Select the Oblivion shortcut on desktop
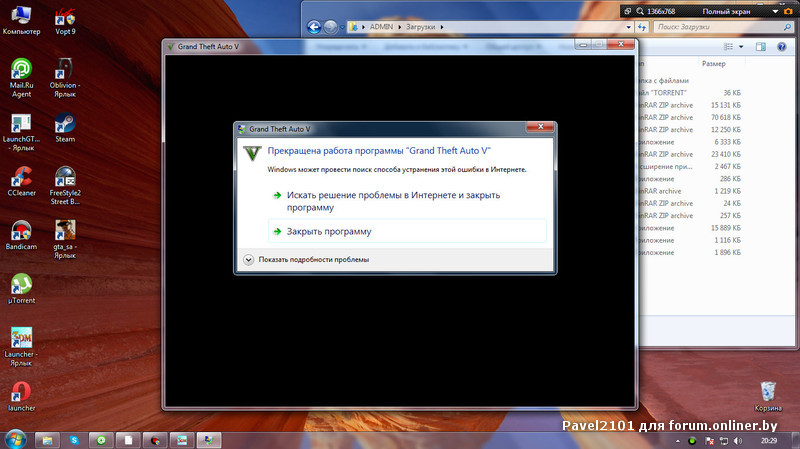Image resolution: width=800 pixels, height=449 pixels. pos(65,78)
